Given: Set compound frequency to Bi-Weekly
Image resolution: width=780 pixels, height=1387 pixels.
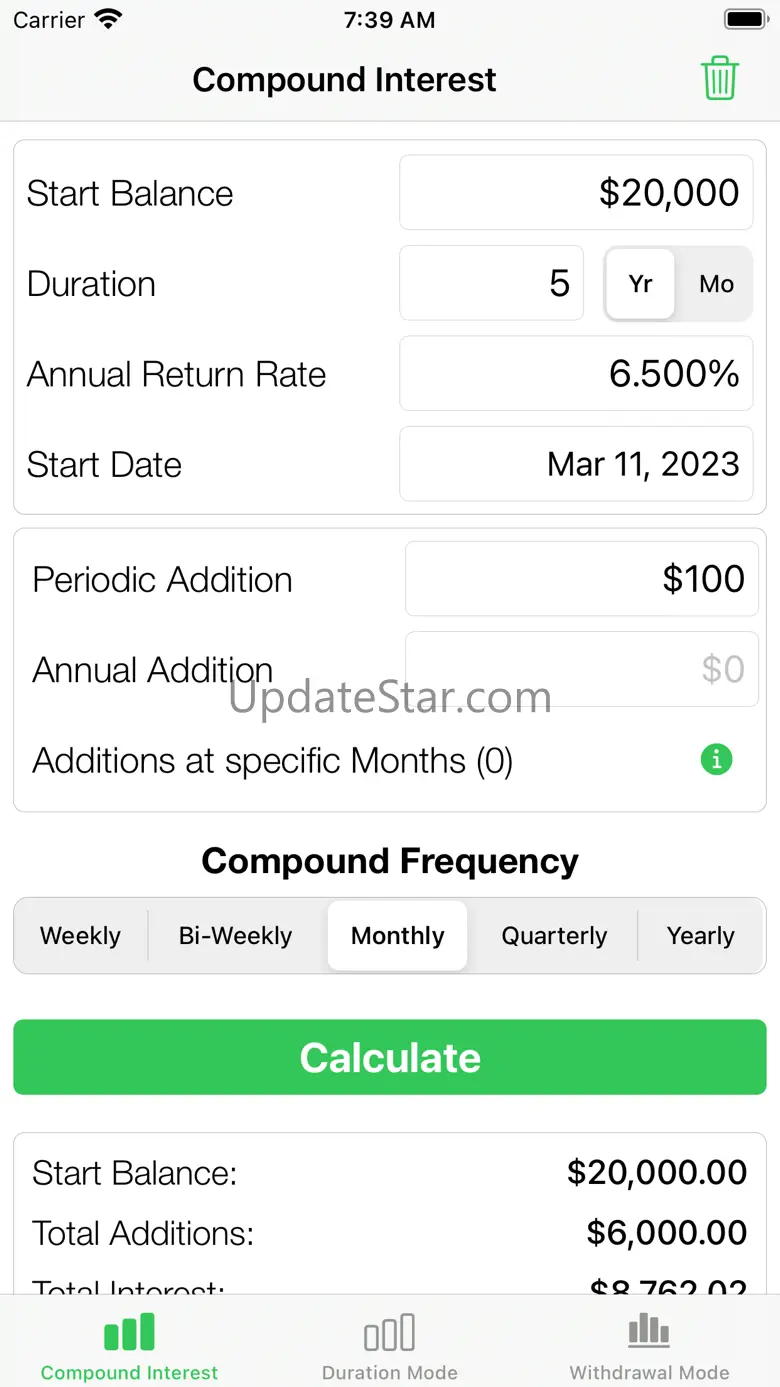Looking at the screenshot, I should [x=235, y=936].
